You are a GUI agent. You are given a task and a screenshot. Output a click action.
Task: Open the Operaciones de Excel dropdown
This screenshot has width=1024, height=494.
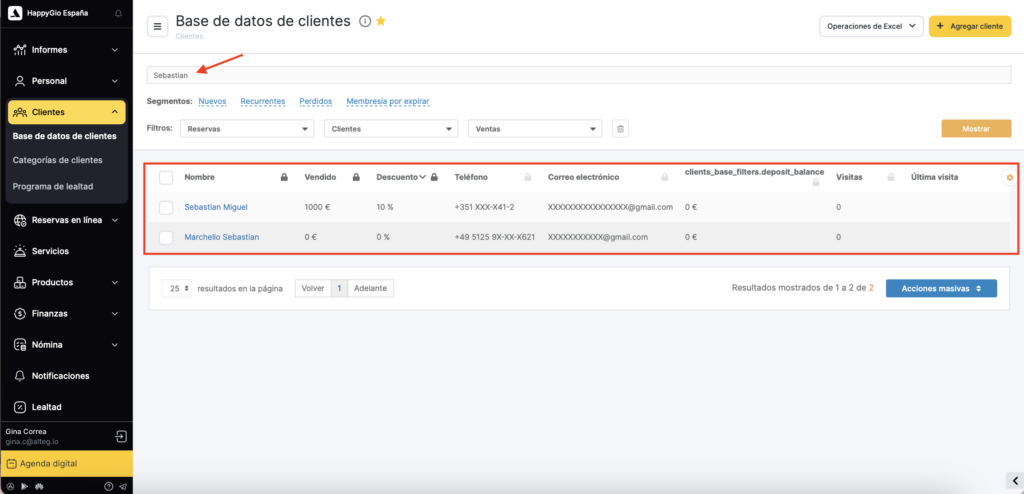[x=869, y=27]
